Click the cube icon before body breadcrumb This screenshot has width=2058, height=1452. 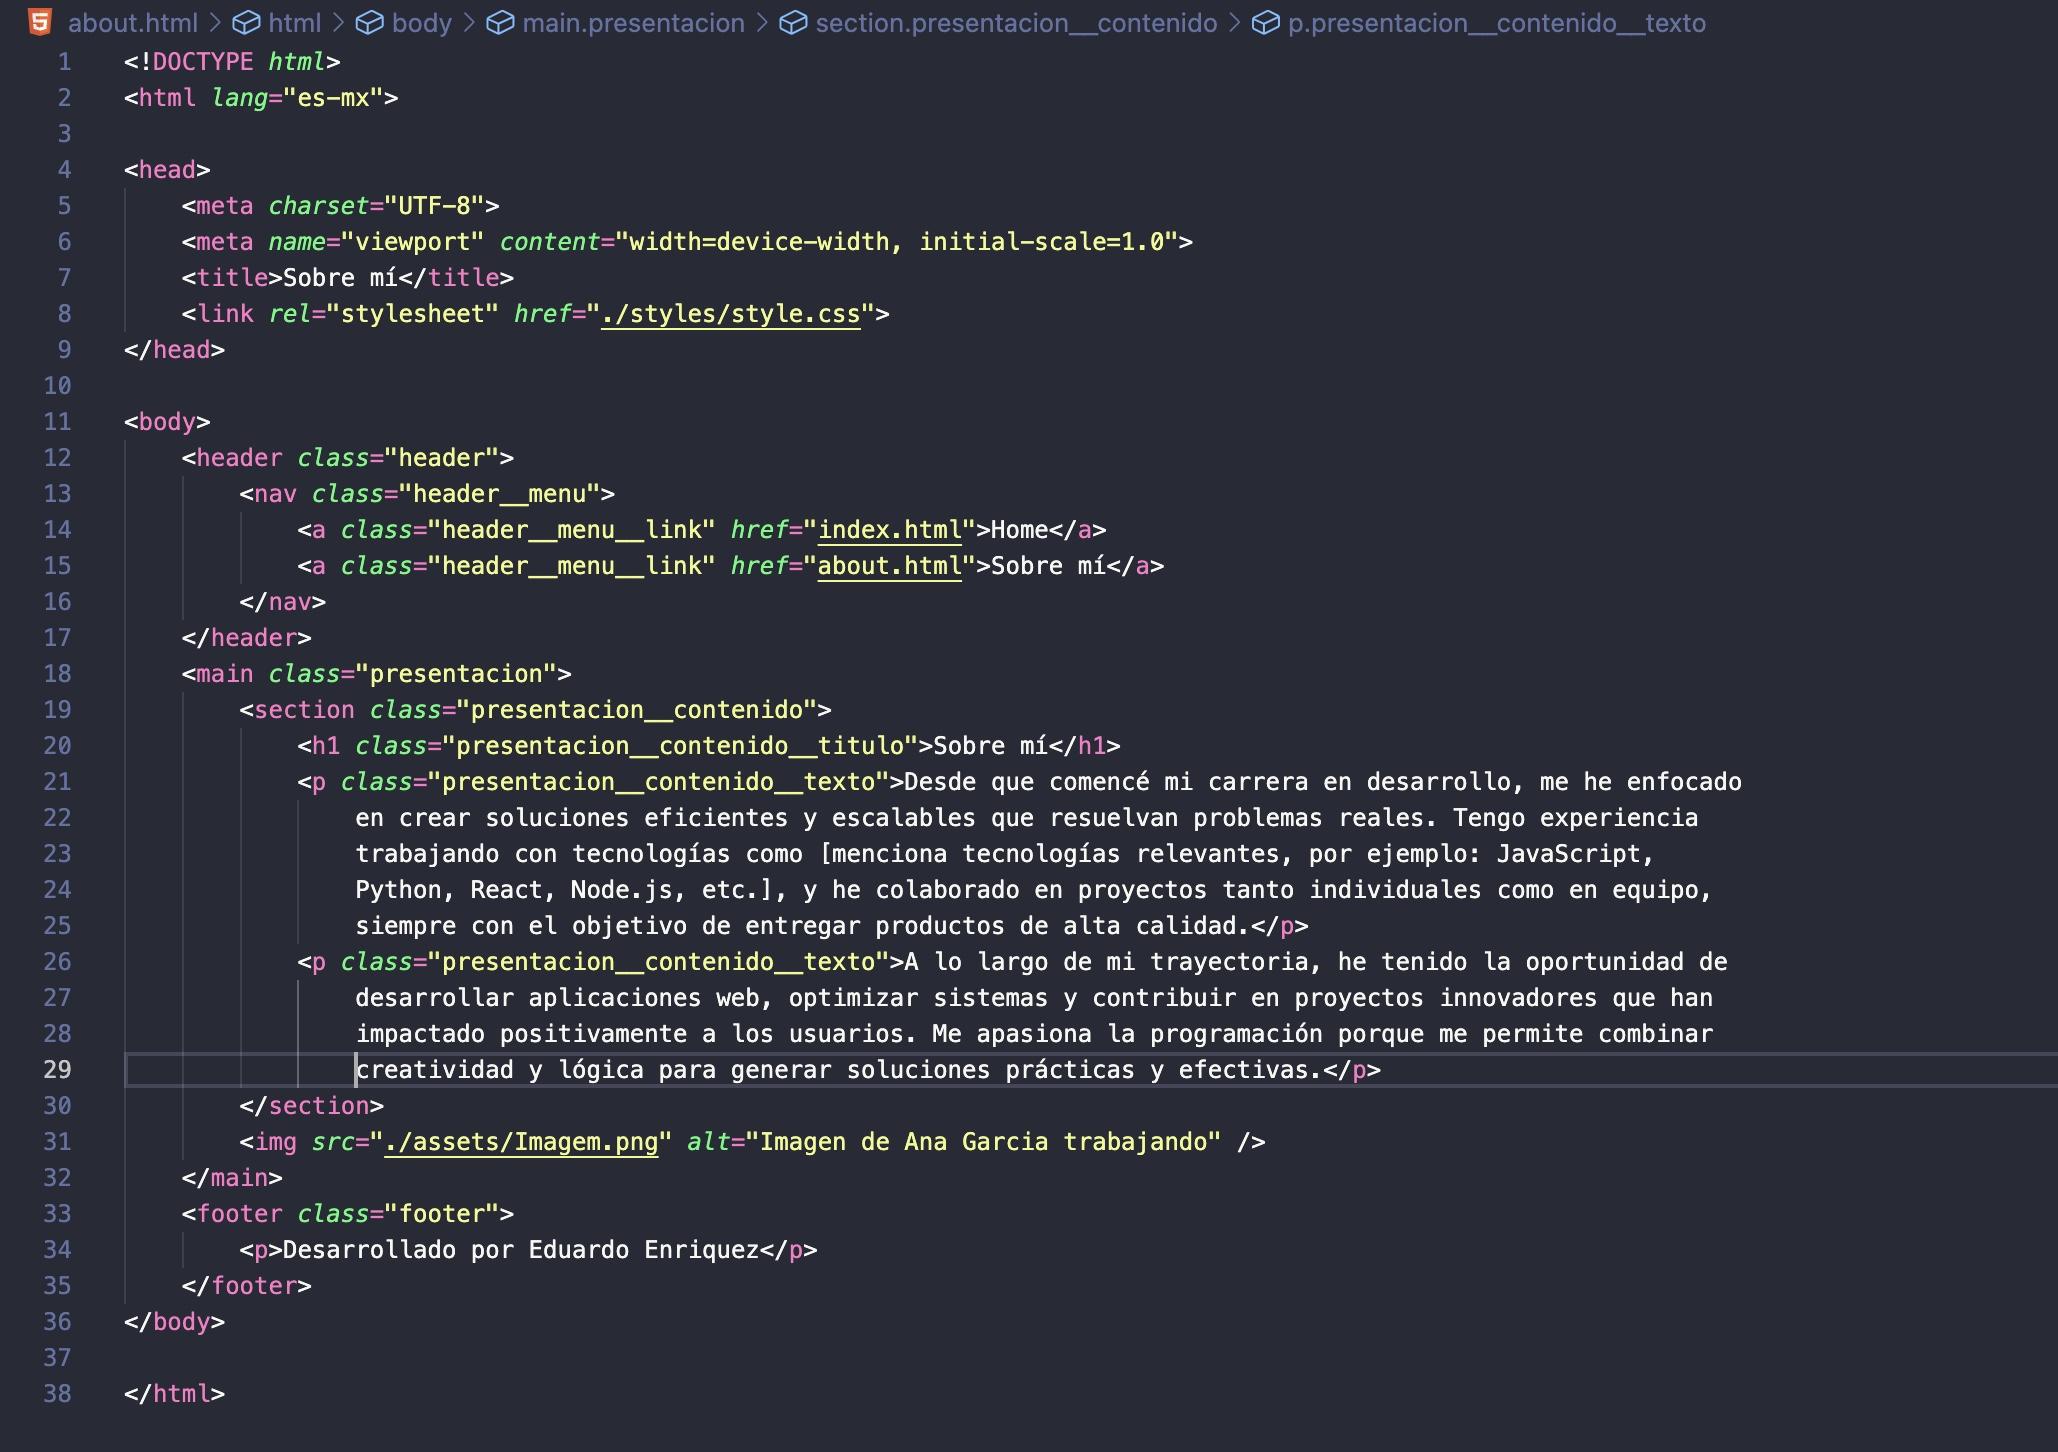[369, 22]
